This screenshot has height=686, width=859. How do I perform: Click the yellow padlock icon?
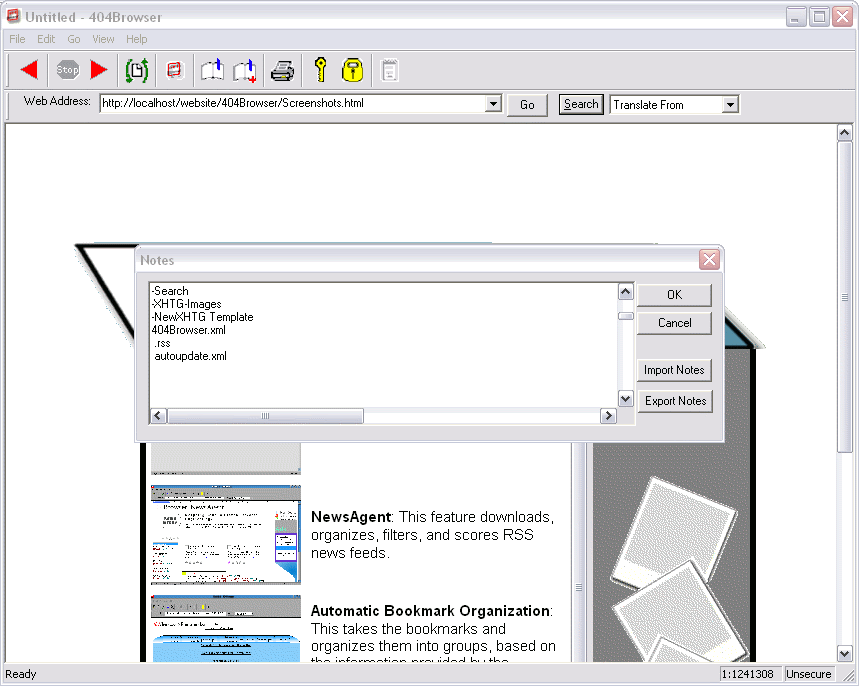point(352,70)
